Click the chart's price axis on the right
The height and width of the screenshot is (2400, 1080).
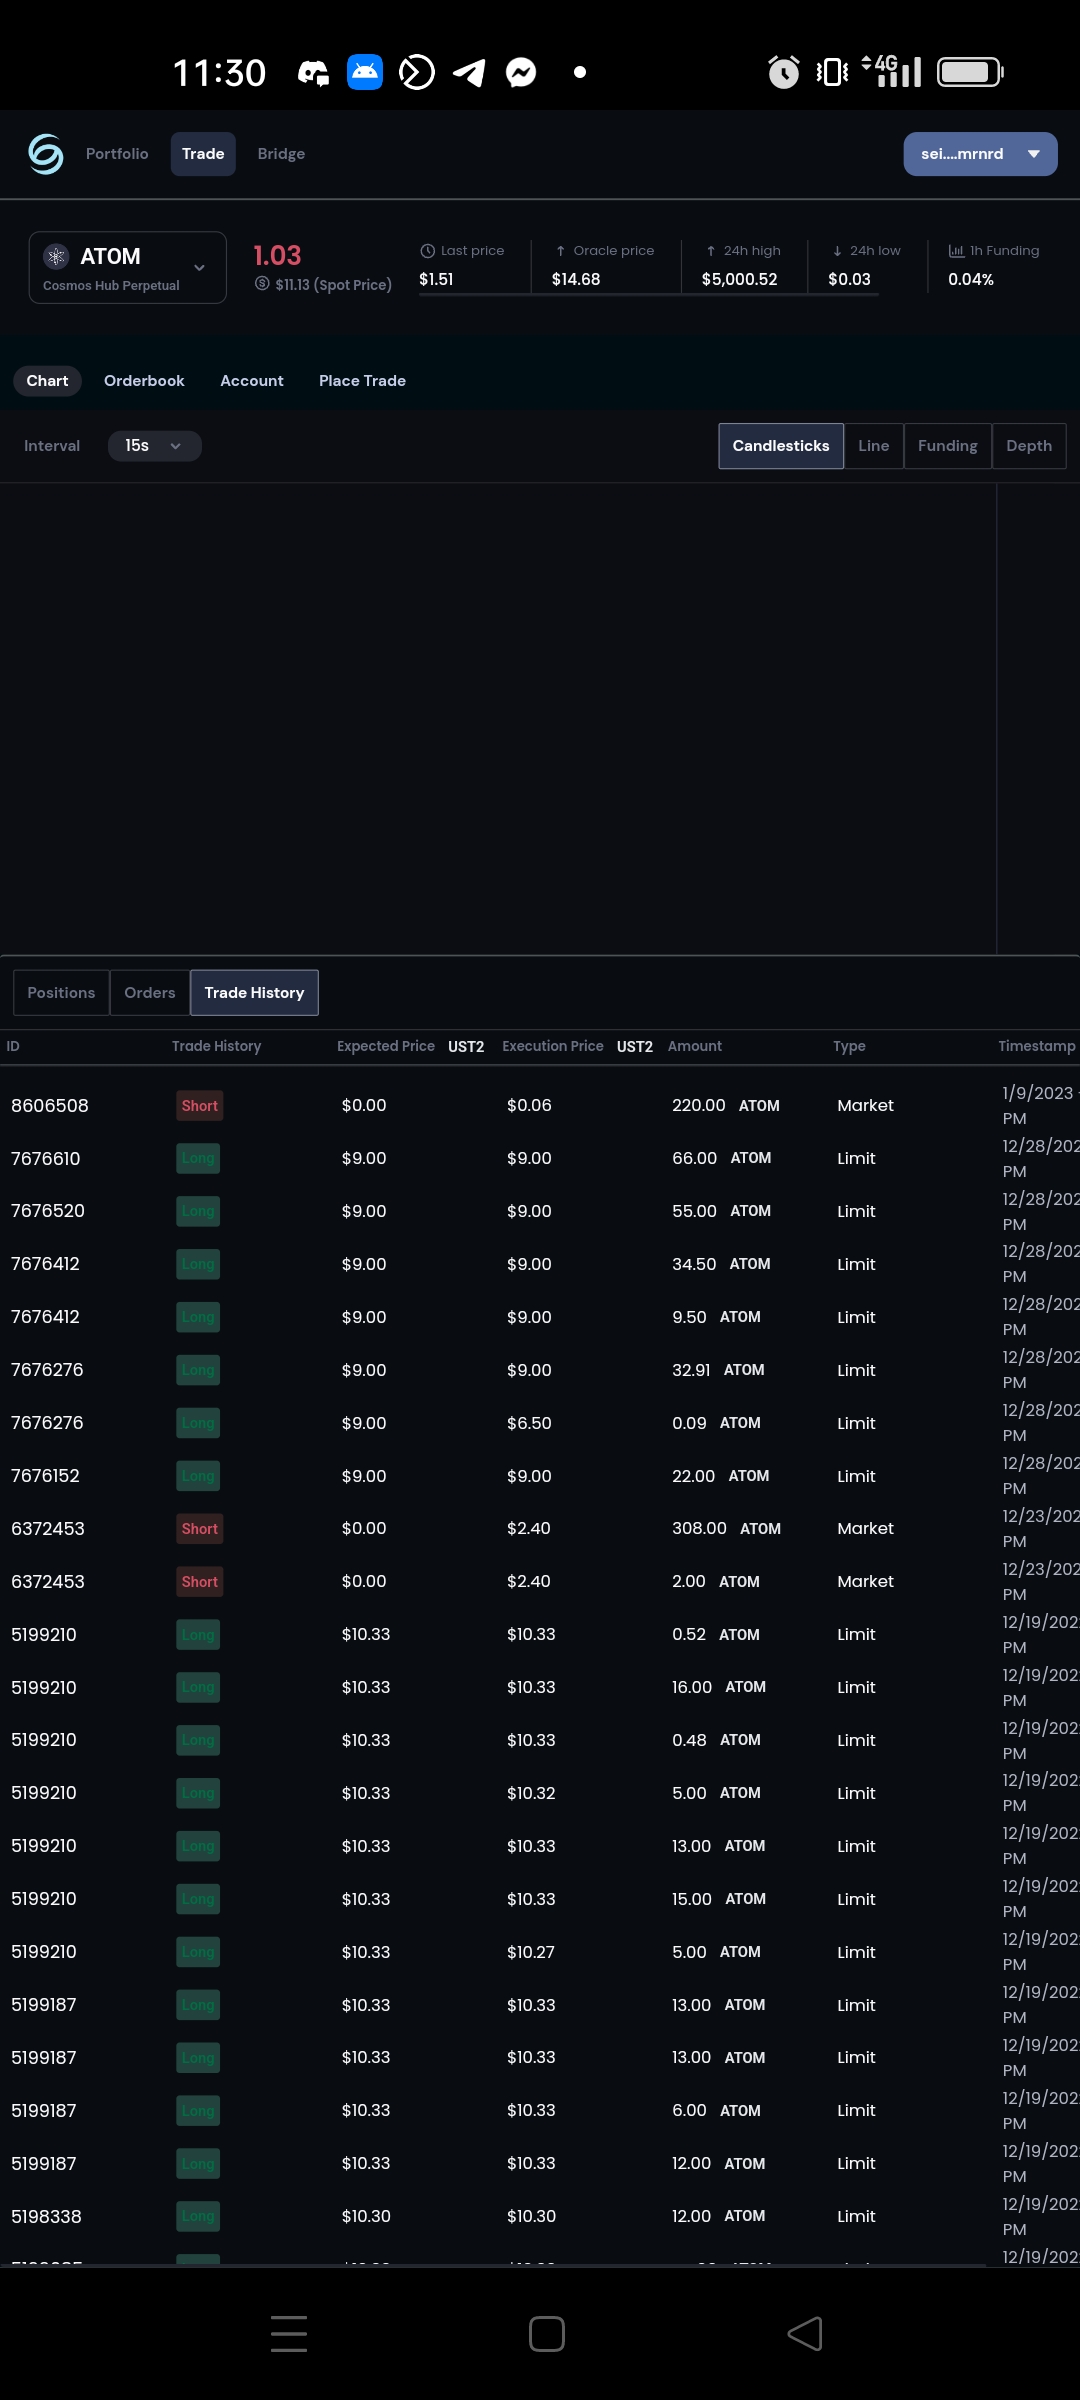click(x=1038, y=718)
